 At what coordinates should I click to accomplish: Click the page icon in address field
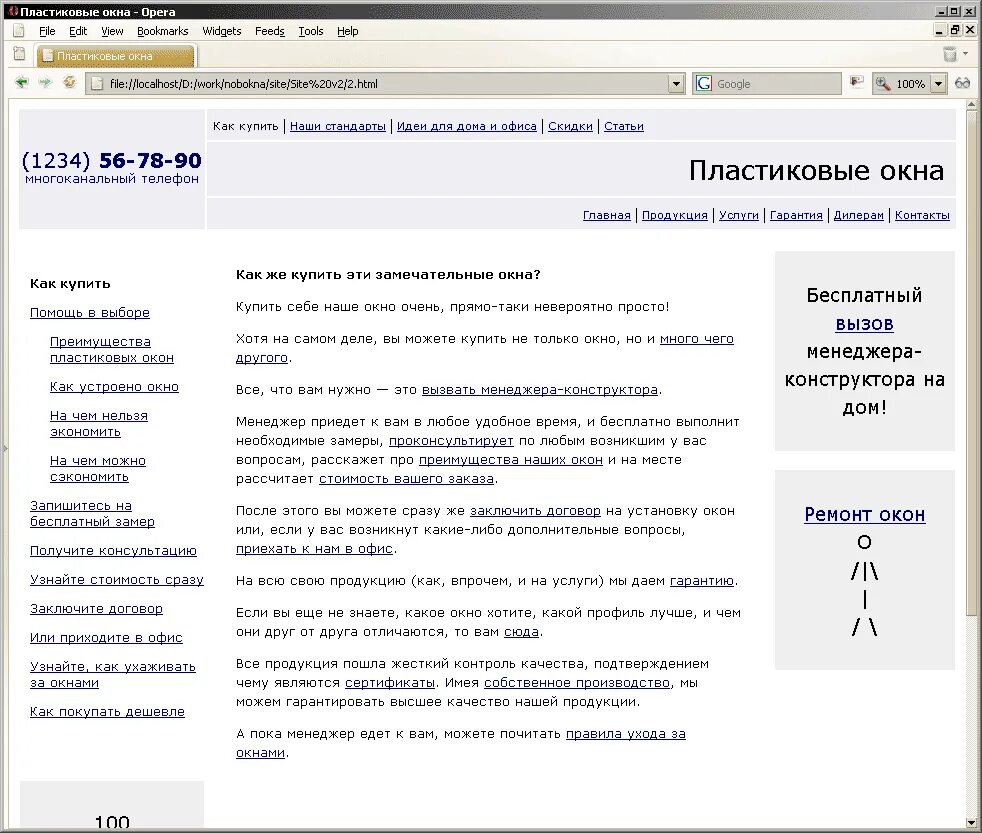[x=97, y=83]
